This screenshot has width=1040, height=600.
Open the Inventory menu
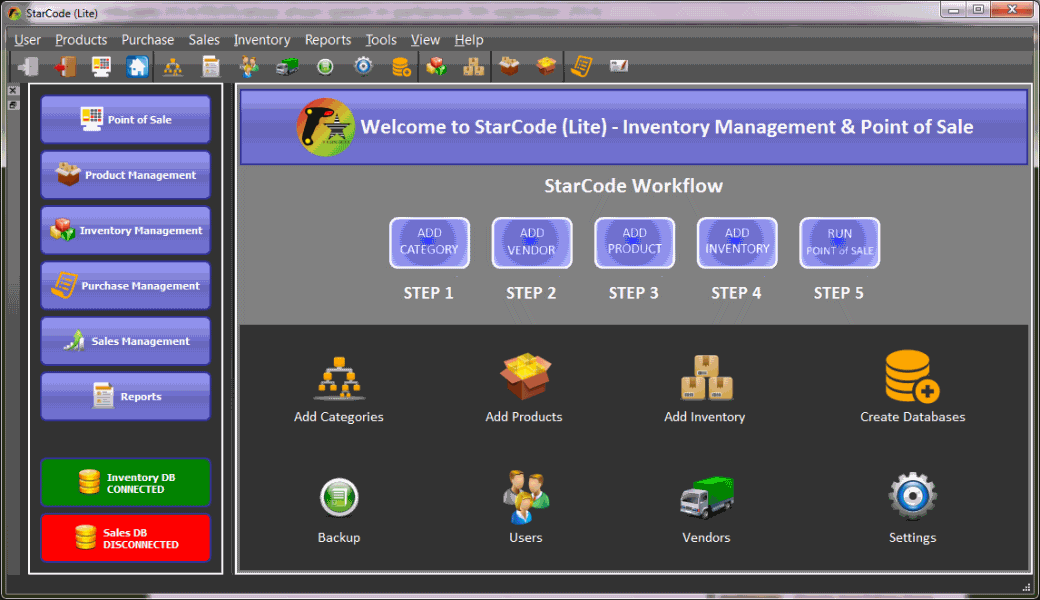tap(261, 40)
